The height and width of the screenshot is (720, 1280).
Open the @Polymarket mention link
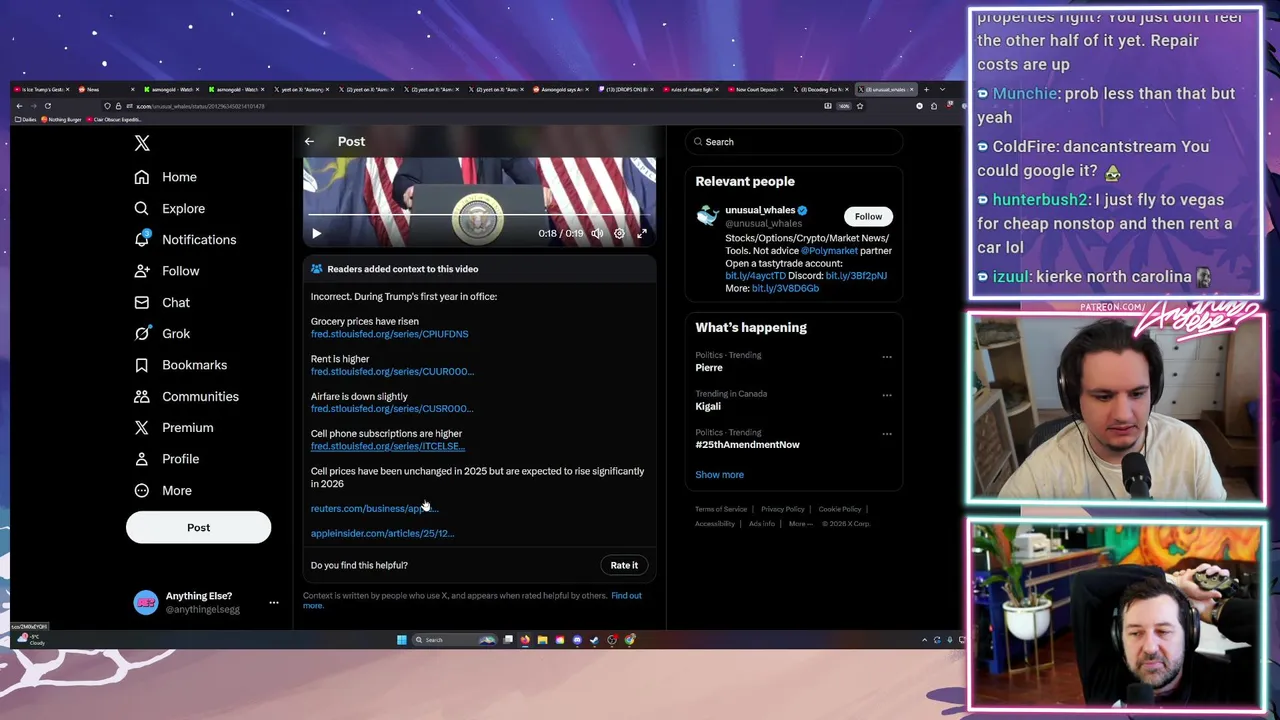click(x=829, y=251)
